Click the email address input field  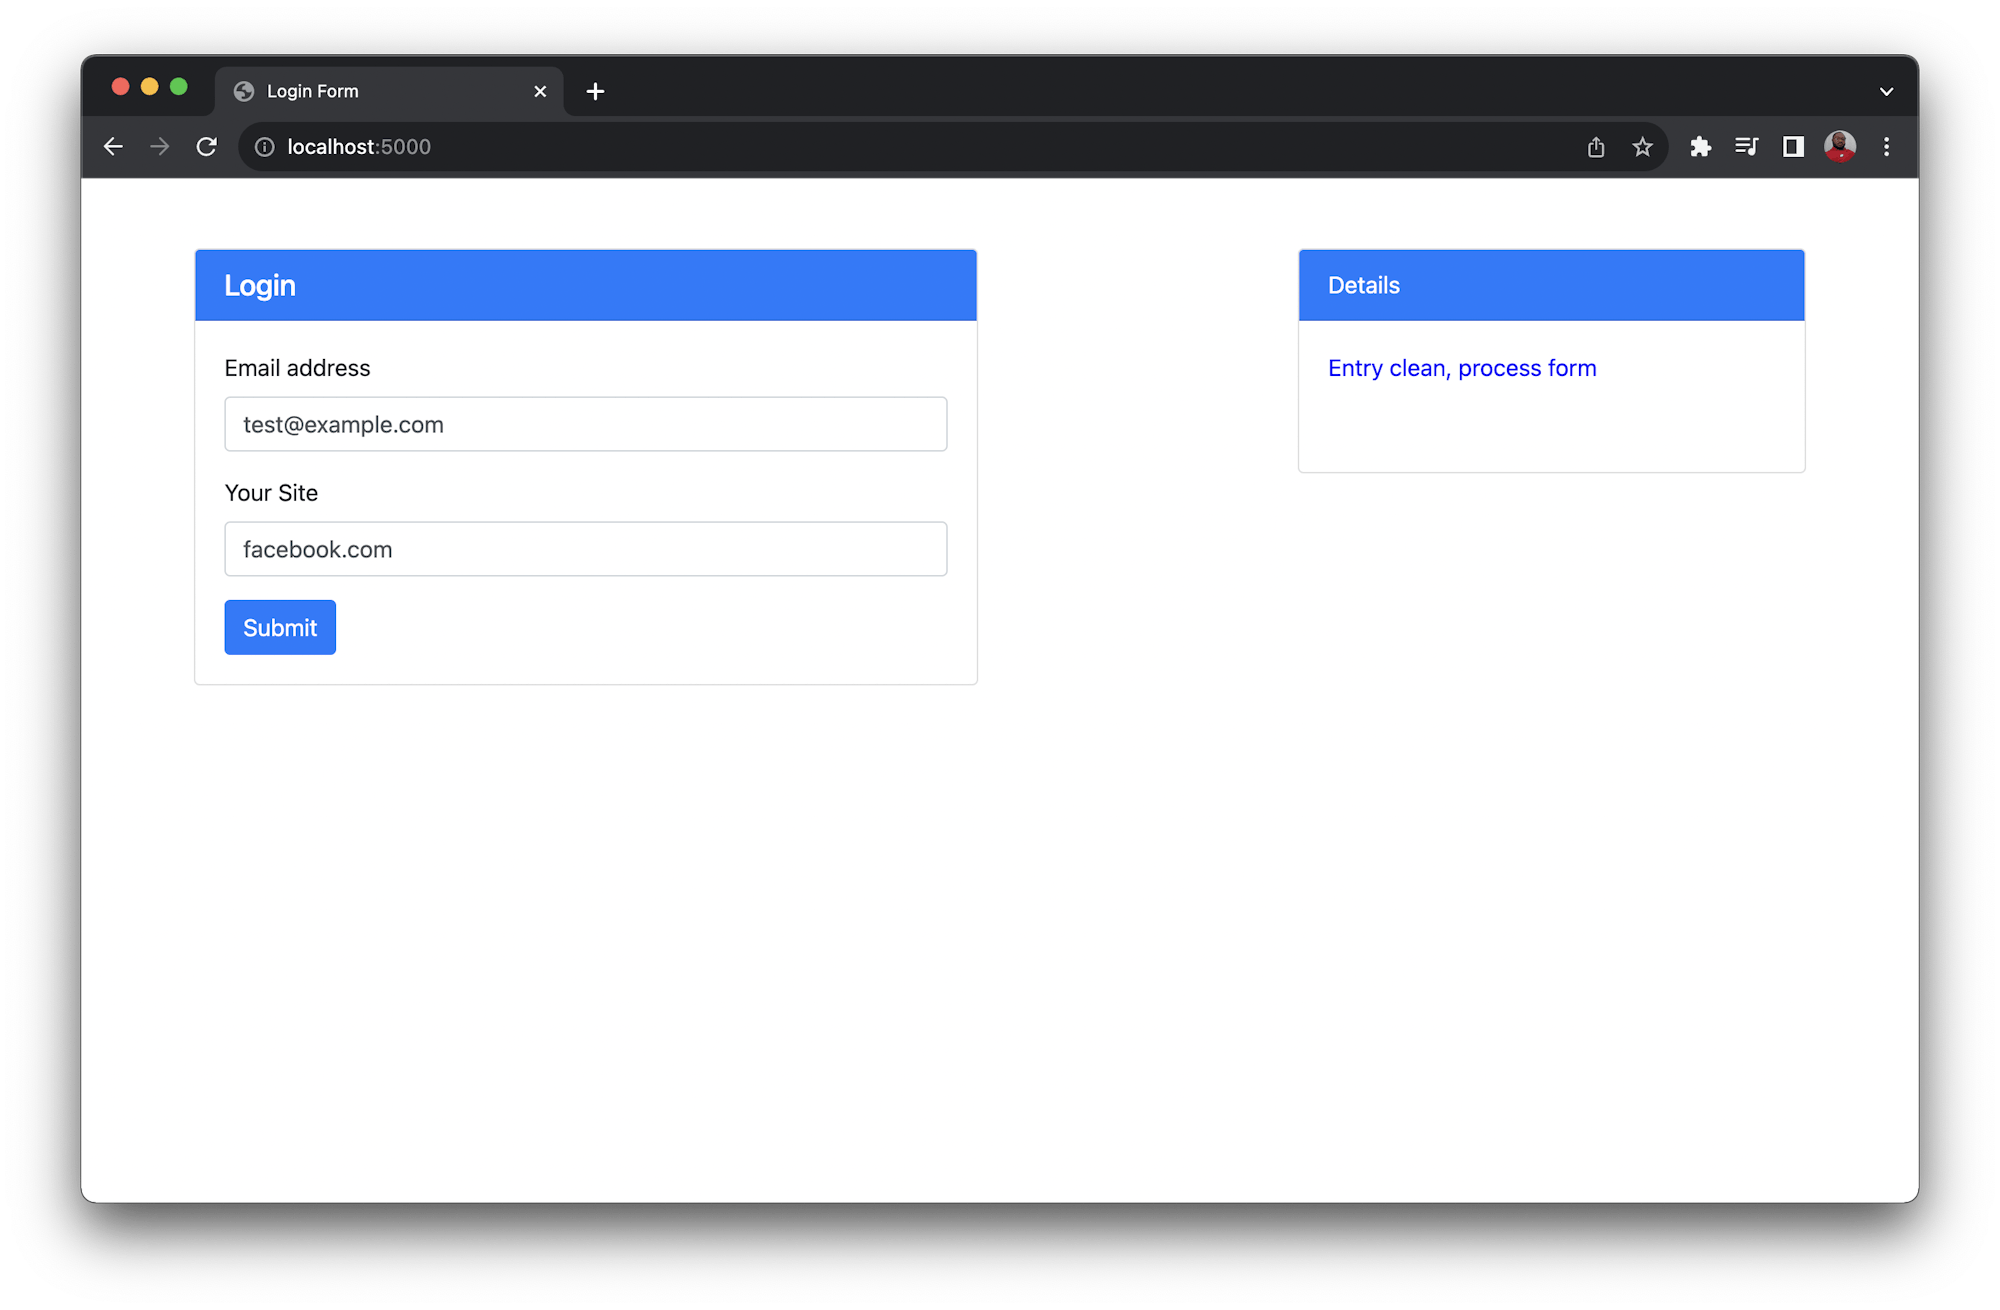pyautogui.click(x=585, y=424)
